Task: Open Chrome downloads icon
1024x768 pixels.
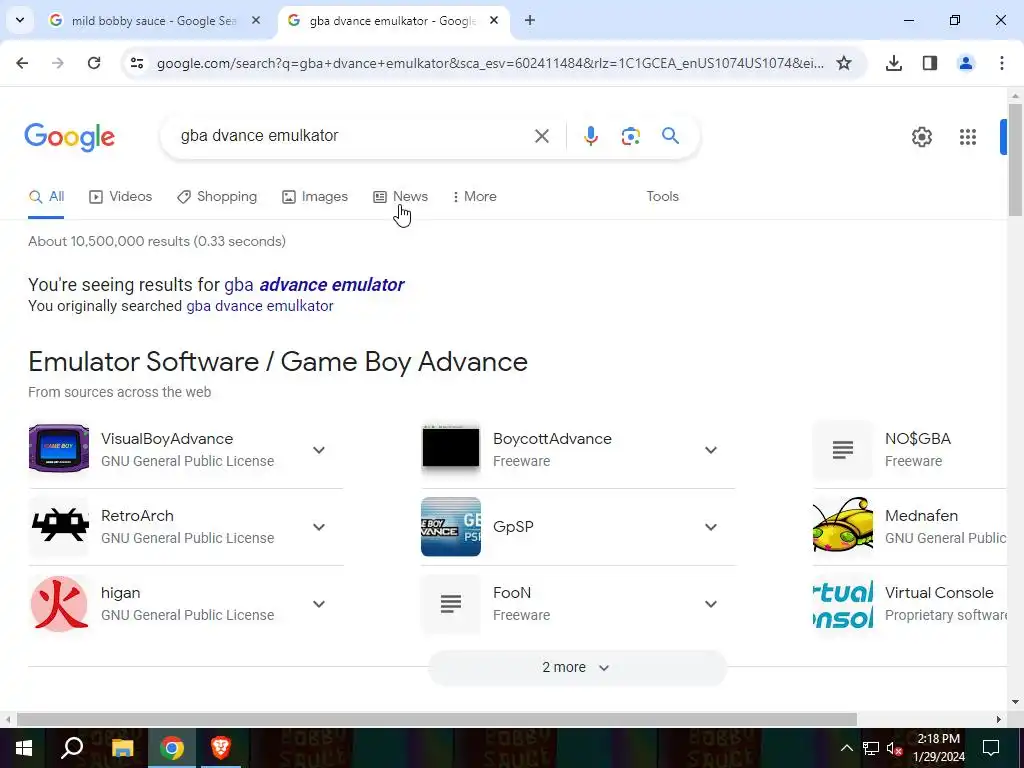Action: [x=893, y=63]
